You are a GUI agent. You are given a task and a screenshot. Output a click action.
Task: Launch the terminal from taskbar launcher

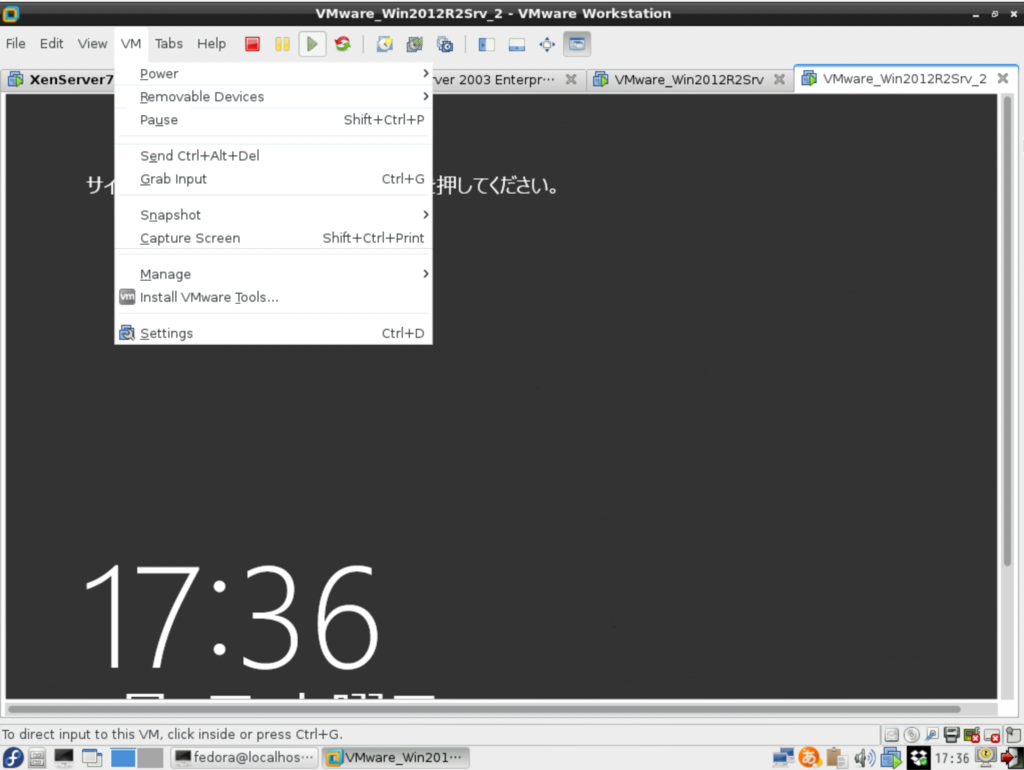pos(63,758)
